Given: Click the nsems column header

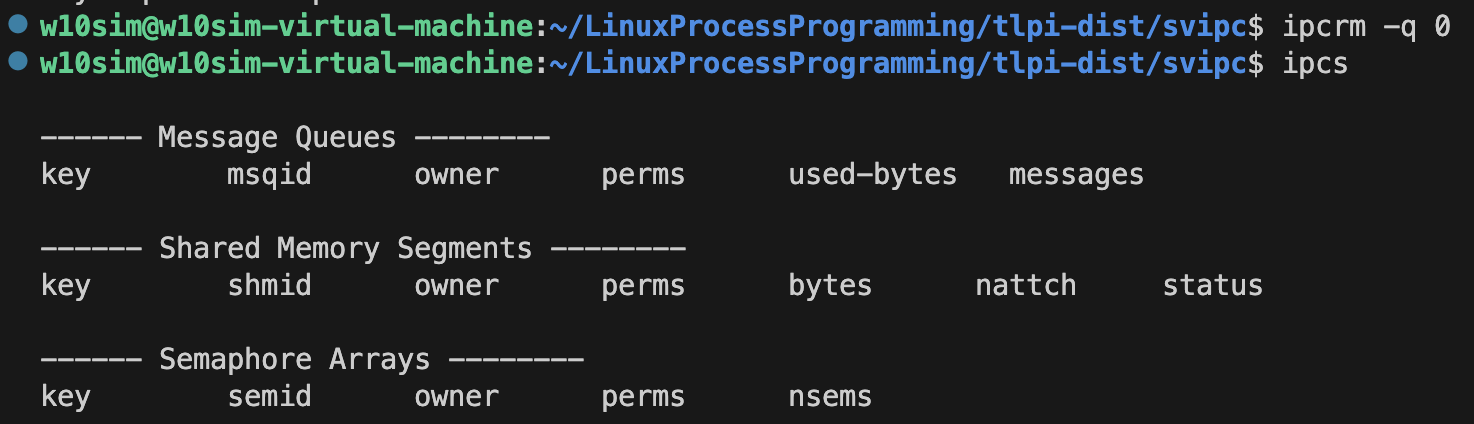Looking at the screenshot, I should point(830,397).
